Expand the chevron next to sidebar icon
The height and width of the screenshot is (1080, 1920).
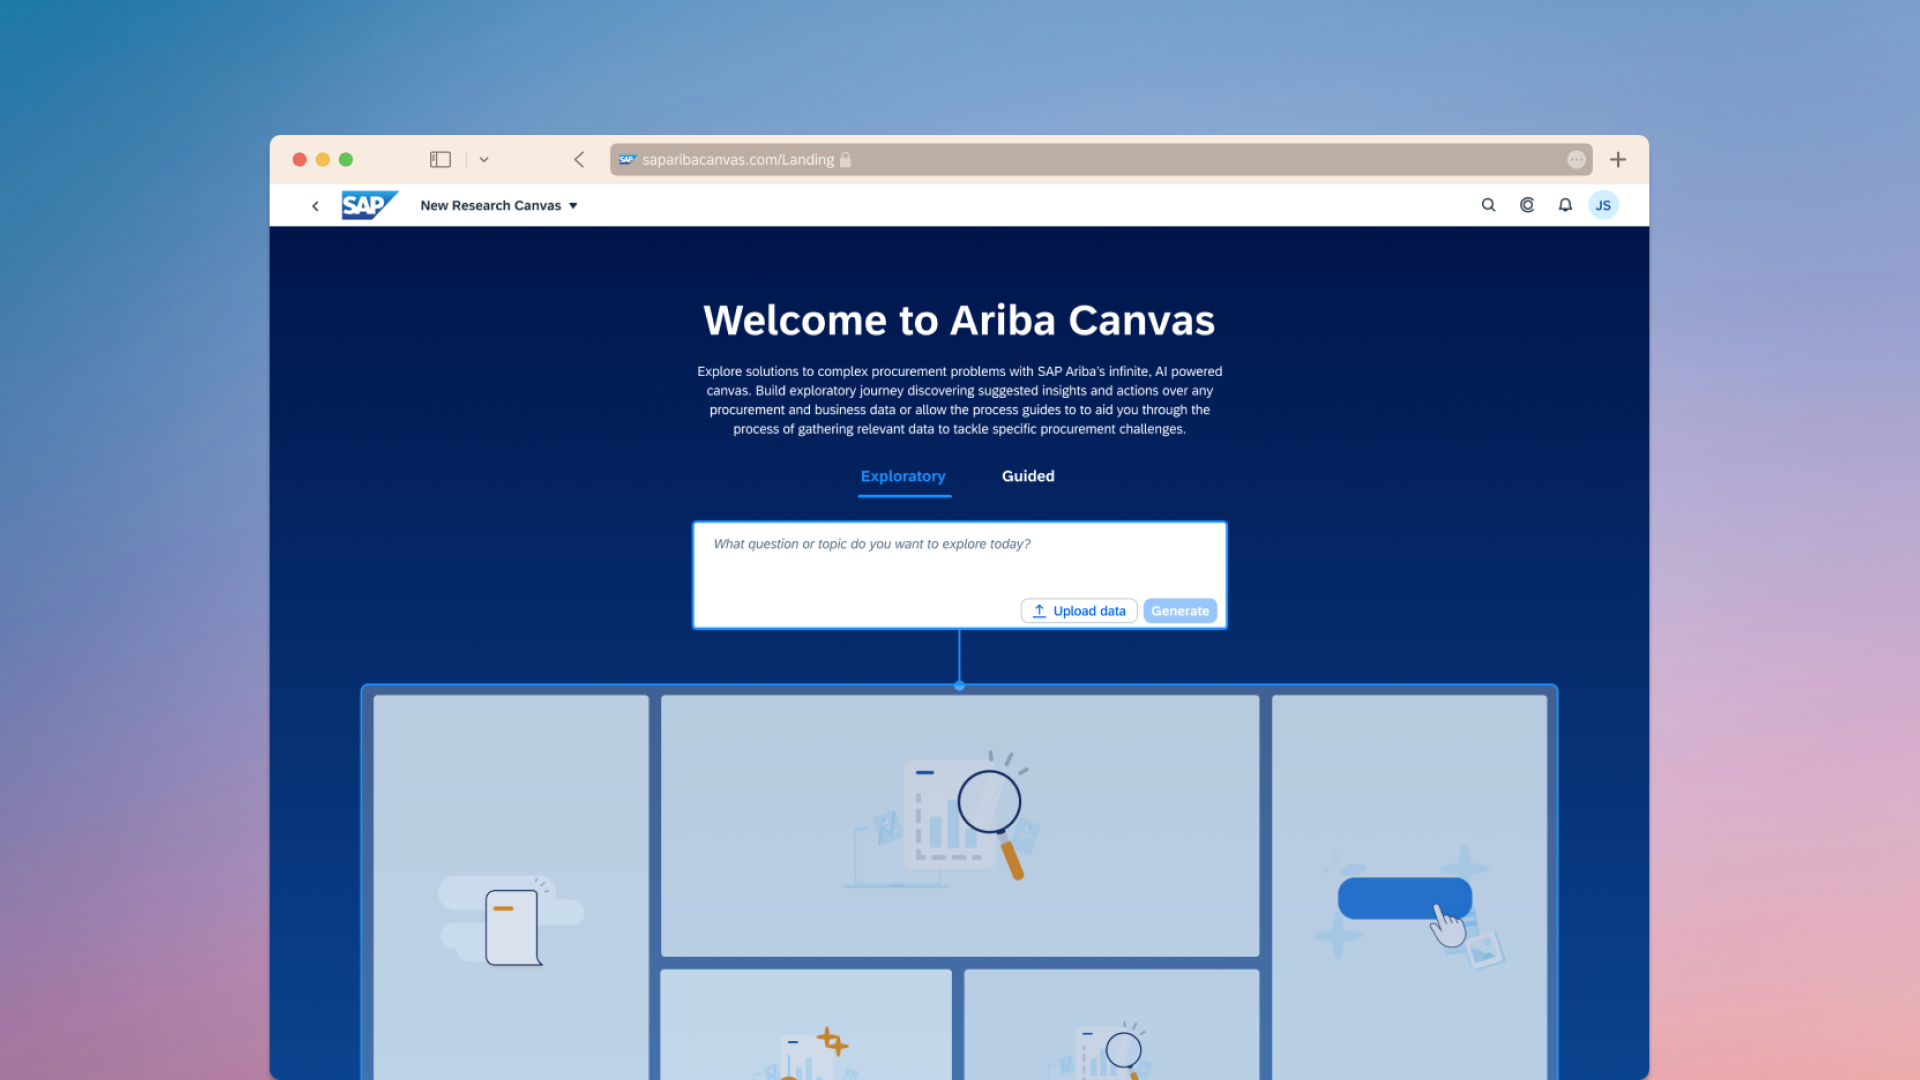point(484,159)
